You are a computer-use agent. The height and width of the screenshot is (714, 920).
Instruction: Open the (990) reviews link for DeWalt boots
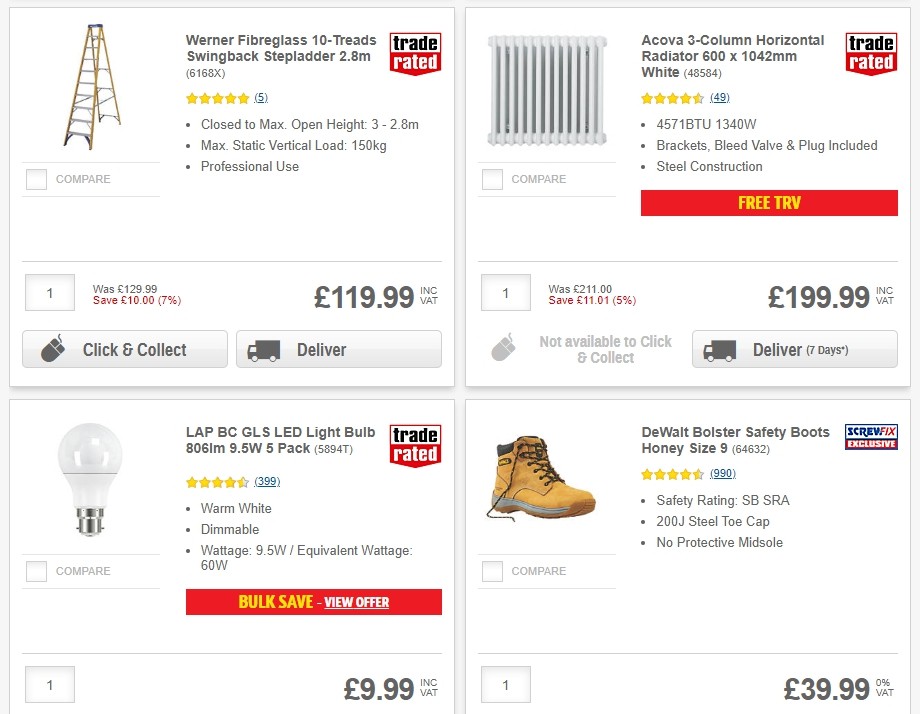point(722,473)
